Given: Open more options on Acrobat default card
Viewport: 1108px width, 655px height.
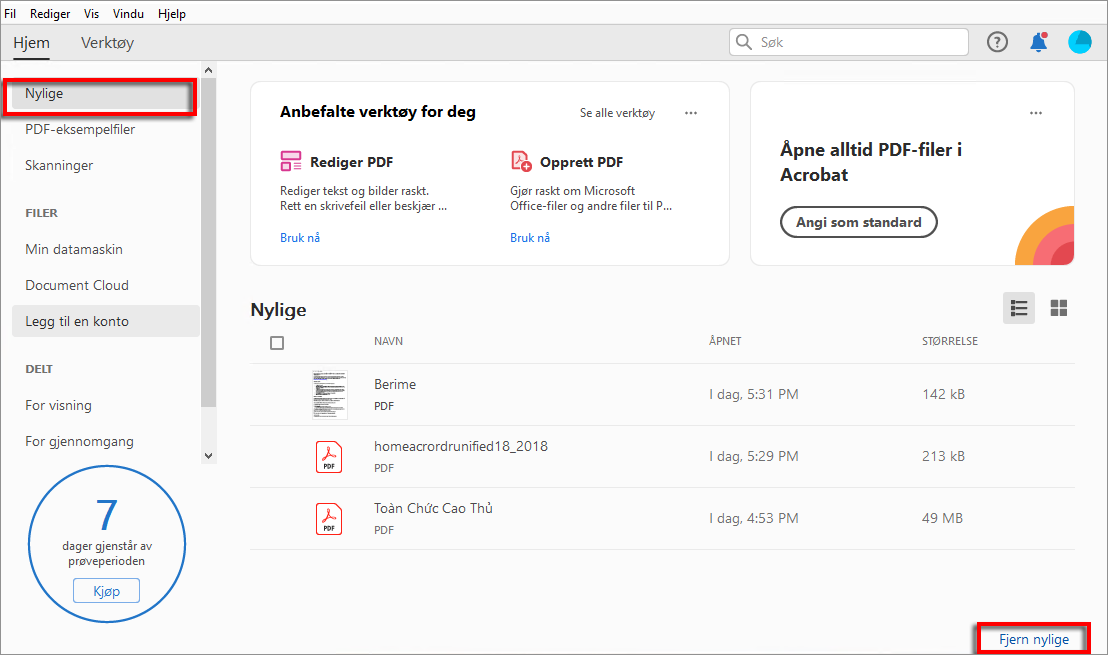Looking at the screenshot, I should (1036, 113).
